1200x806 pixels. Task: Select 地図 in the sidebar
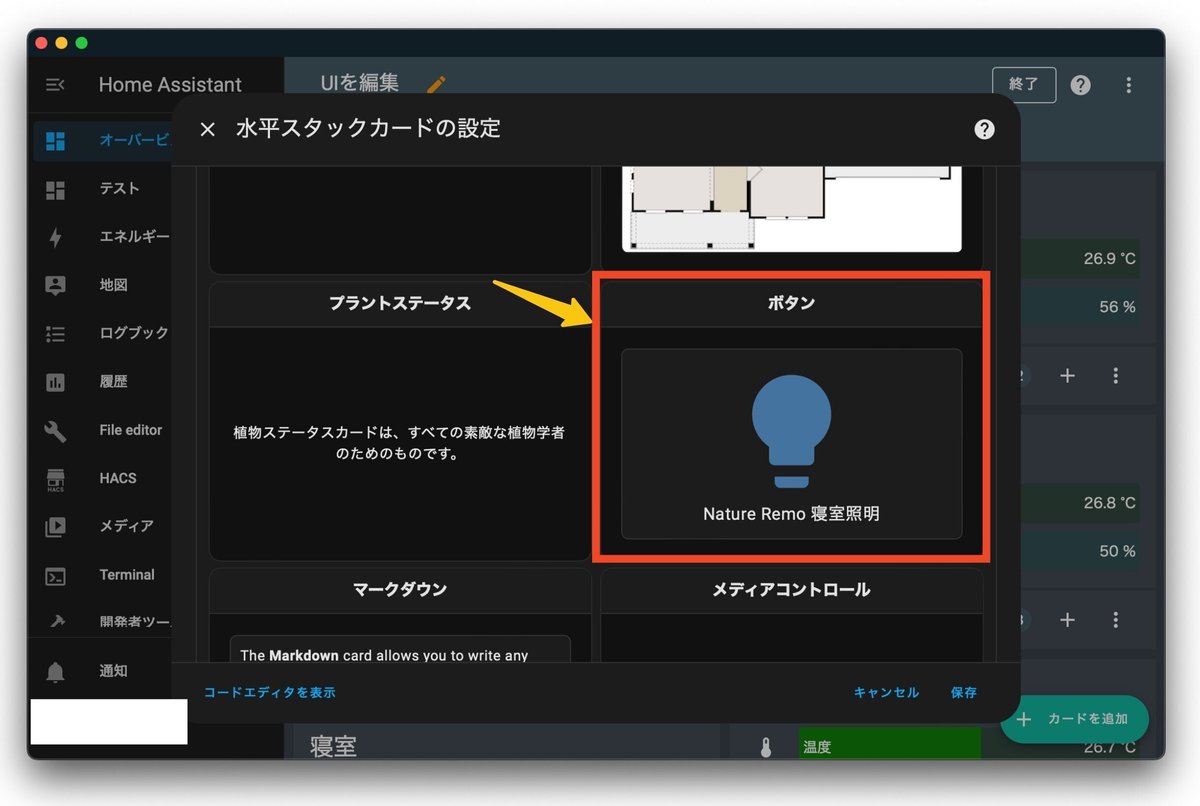click(x=113, y=285)
